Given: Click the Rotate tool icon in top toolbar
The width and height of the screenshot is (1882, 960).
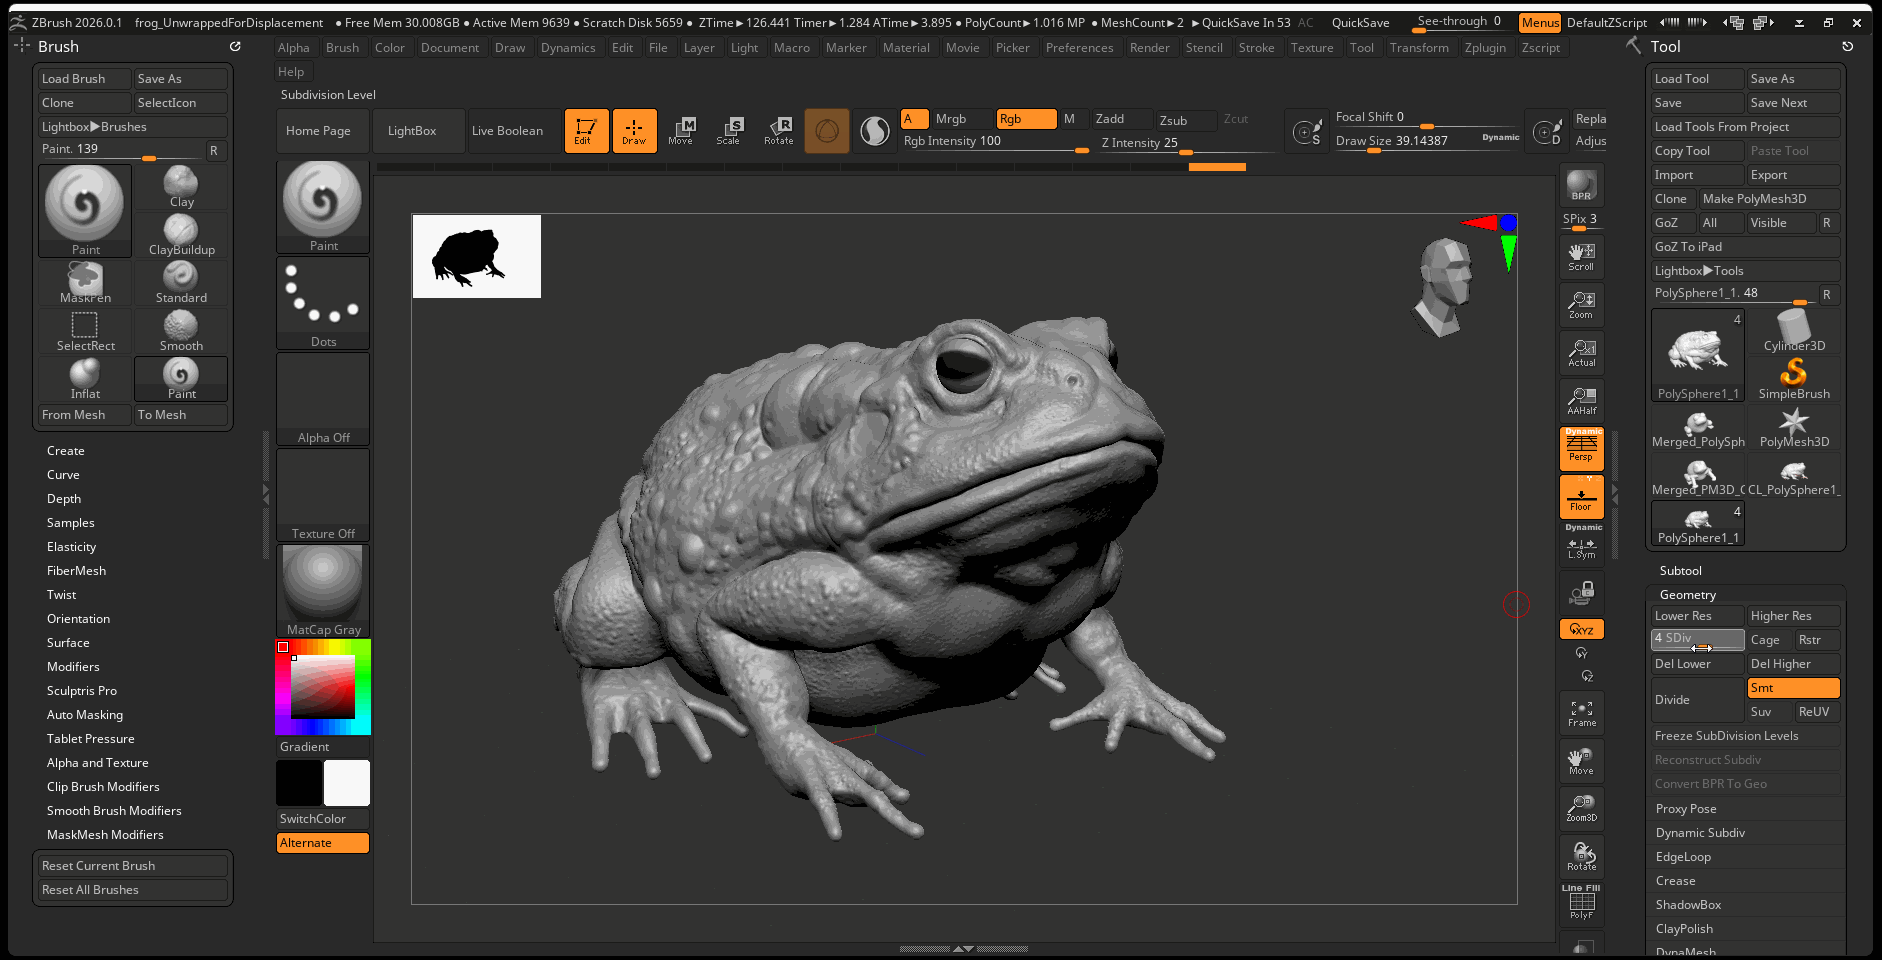Looking at the screenshot, I should coord(778,130).
